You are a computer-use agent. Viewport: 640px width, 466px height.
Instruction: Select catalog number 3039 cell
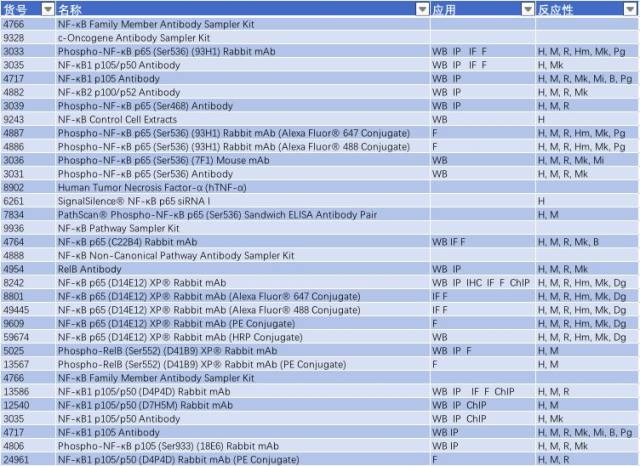pos(28,106)
